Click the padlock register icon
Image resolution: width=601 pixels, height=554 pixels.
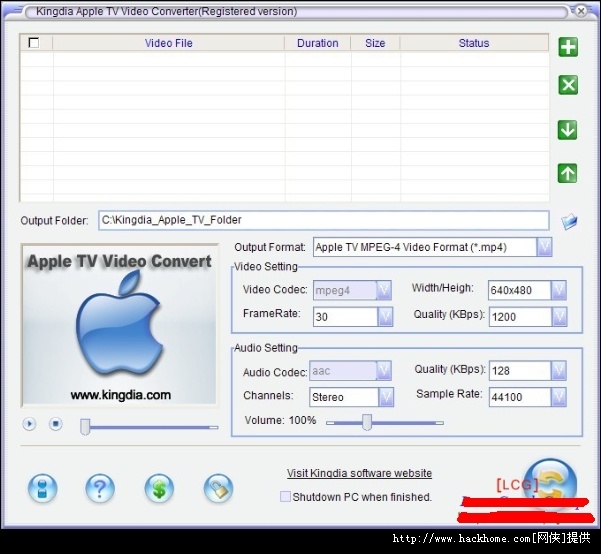[x=218, y=488]
